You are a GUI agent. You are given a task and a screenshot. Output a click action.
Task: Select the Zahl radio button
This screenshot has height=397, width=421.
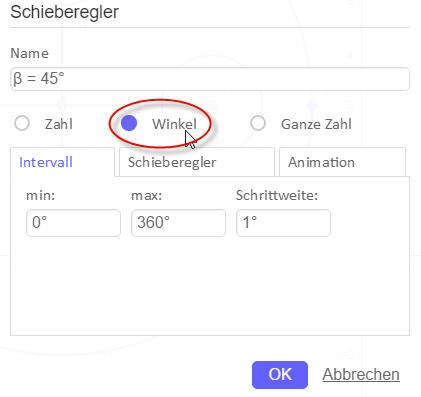[x=22, y=123]
